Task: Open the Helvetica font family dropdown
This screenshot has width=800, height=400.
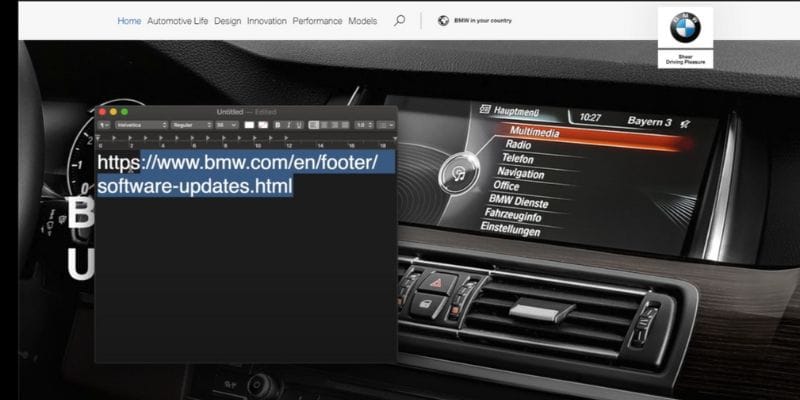Action: coord(141,125)
